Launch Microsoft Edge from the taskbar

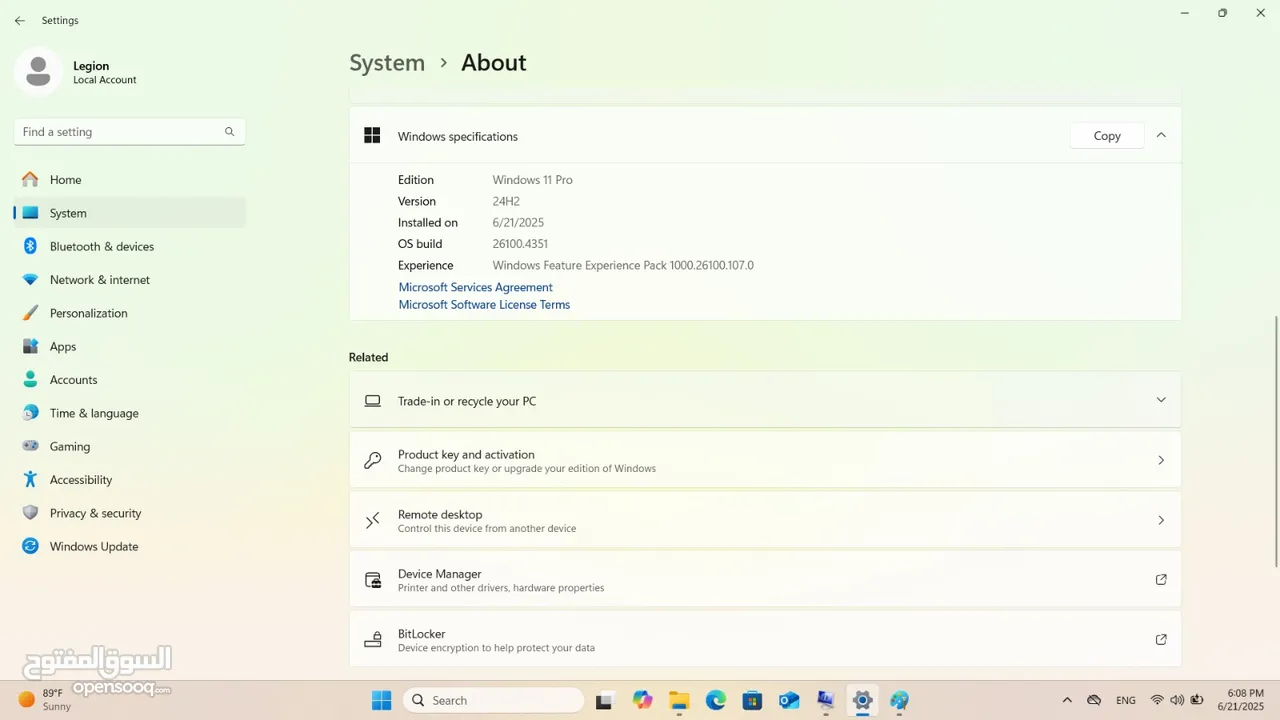[x=716, y=700]
